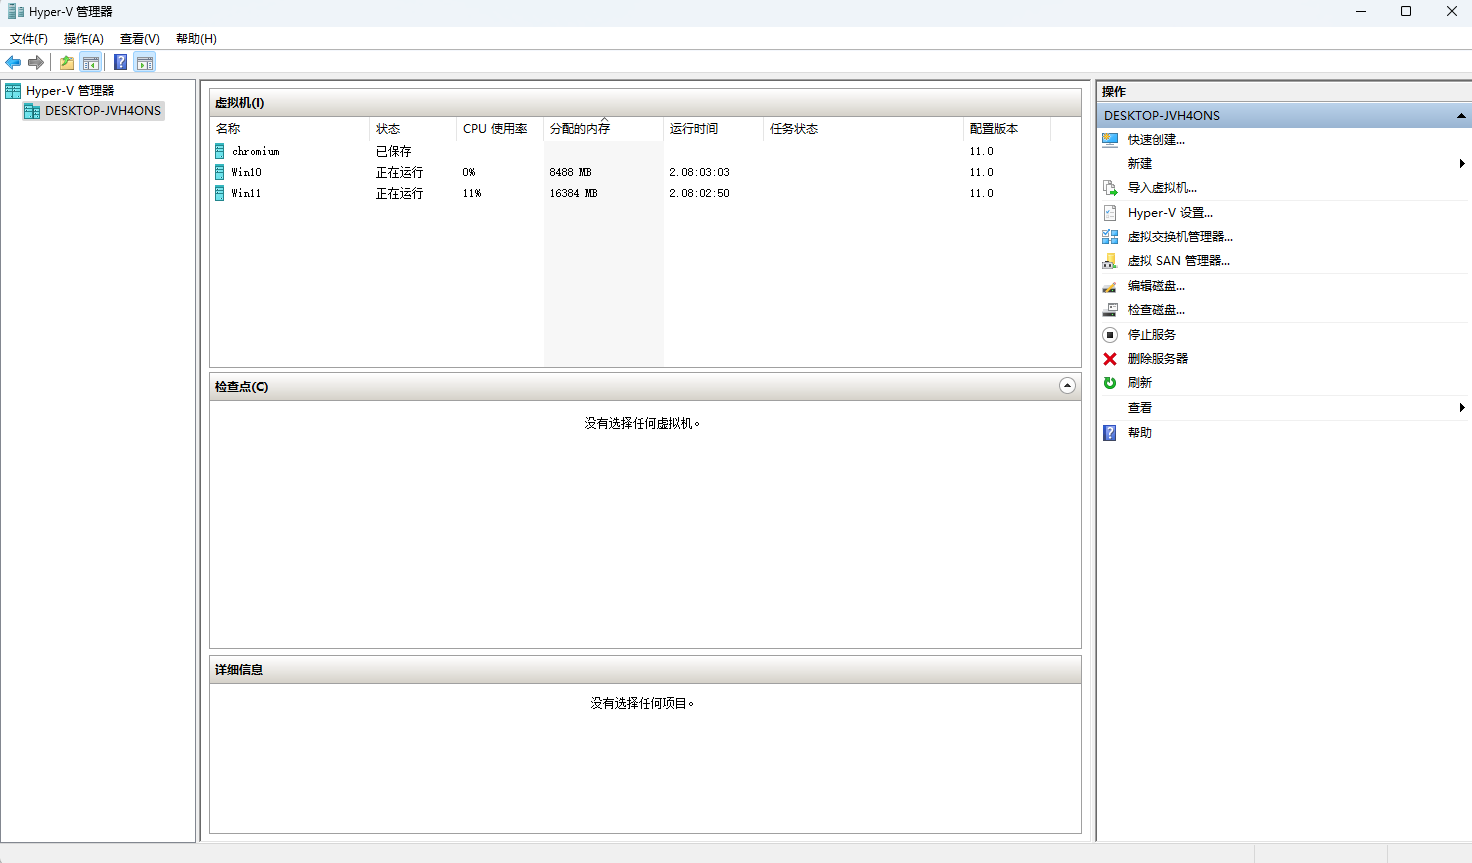The height and width of the screenshot is (863, 1472).
Task: Click the 停止服务 action
Action: click(x=1152, y=335)
